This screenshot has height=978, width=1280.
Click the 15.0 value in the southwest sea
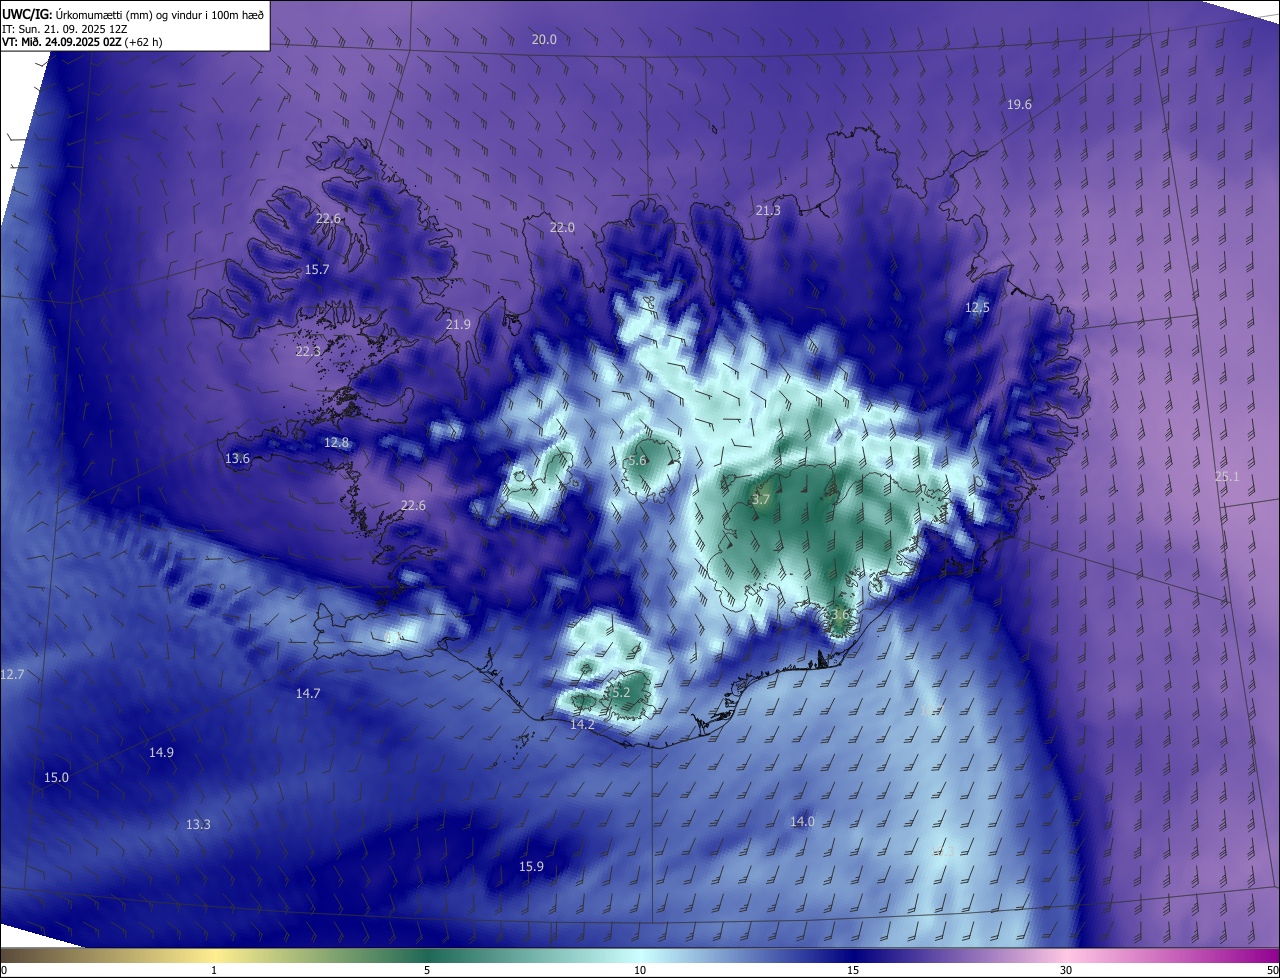click(x=56, y=777)
